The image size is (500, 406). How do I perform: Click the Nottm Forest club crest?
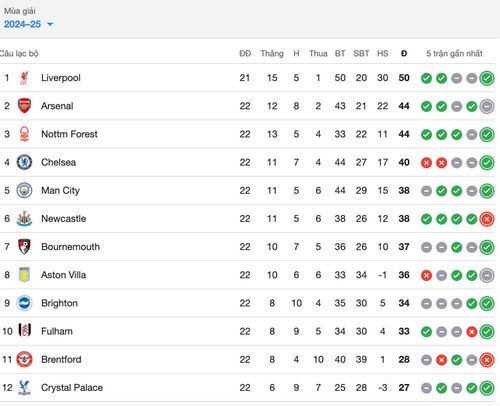point(24,134)
